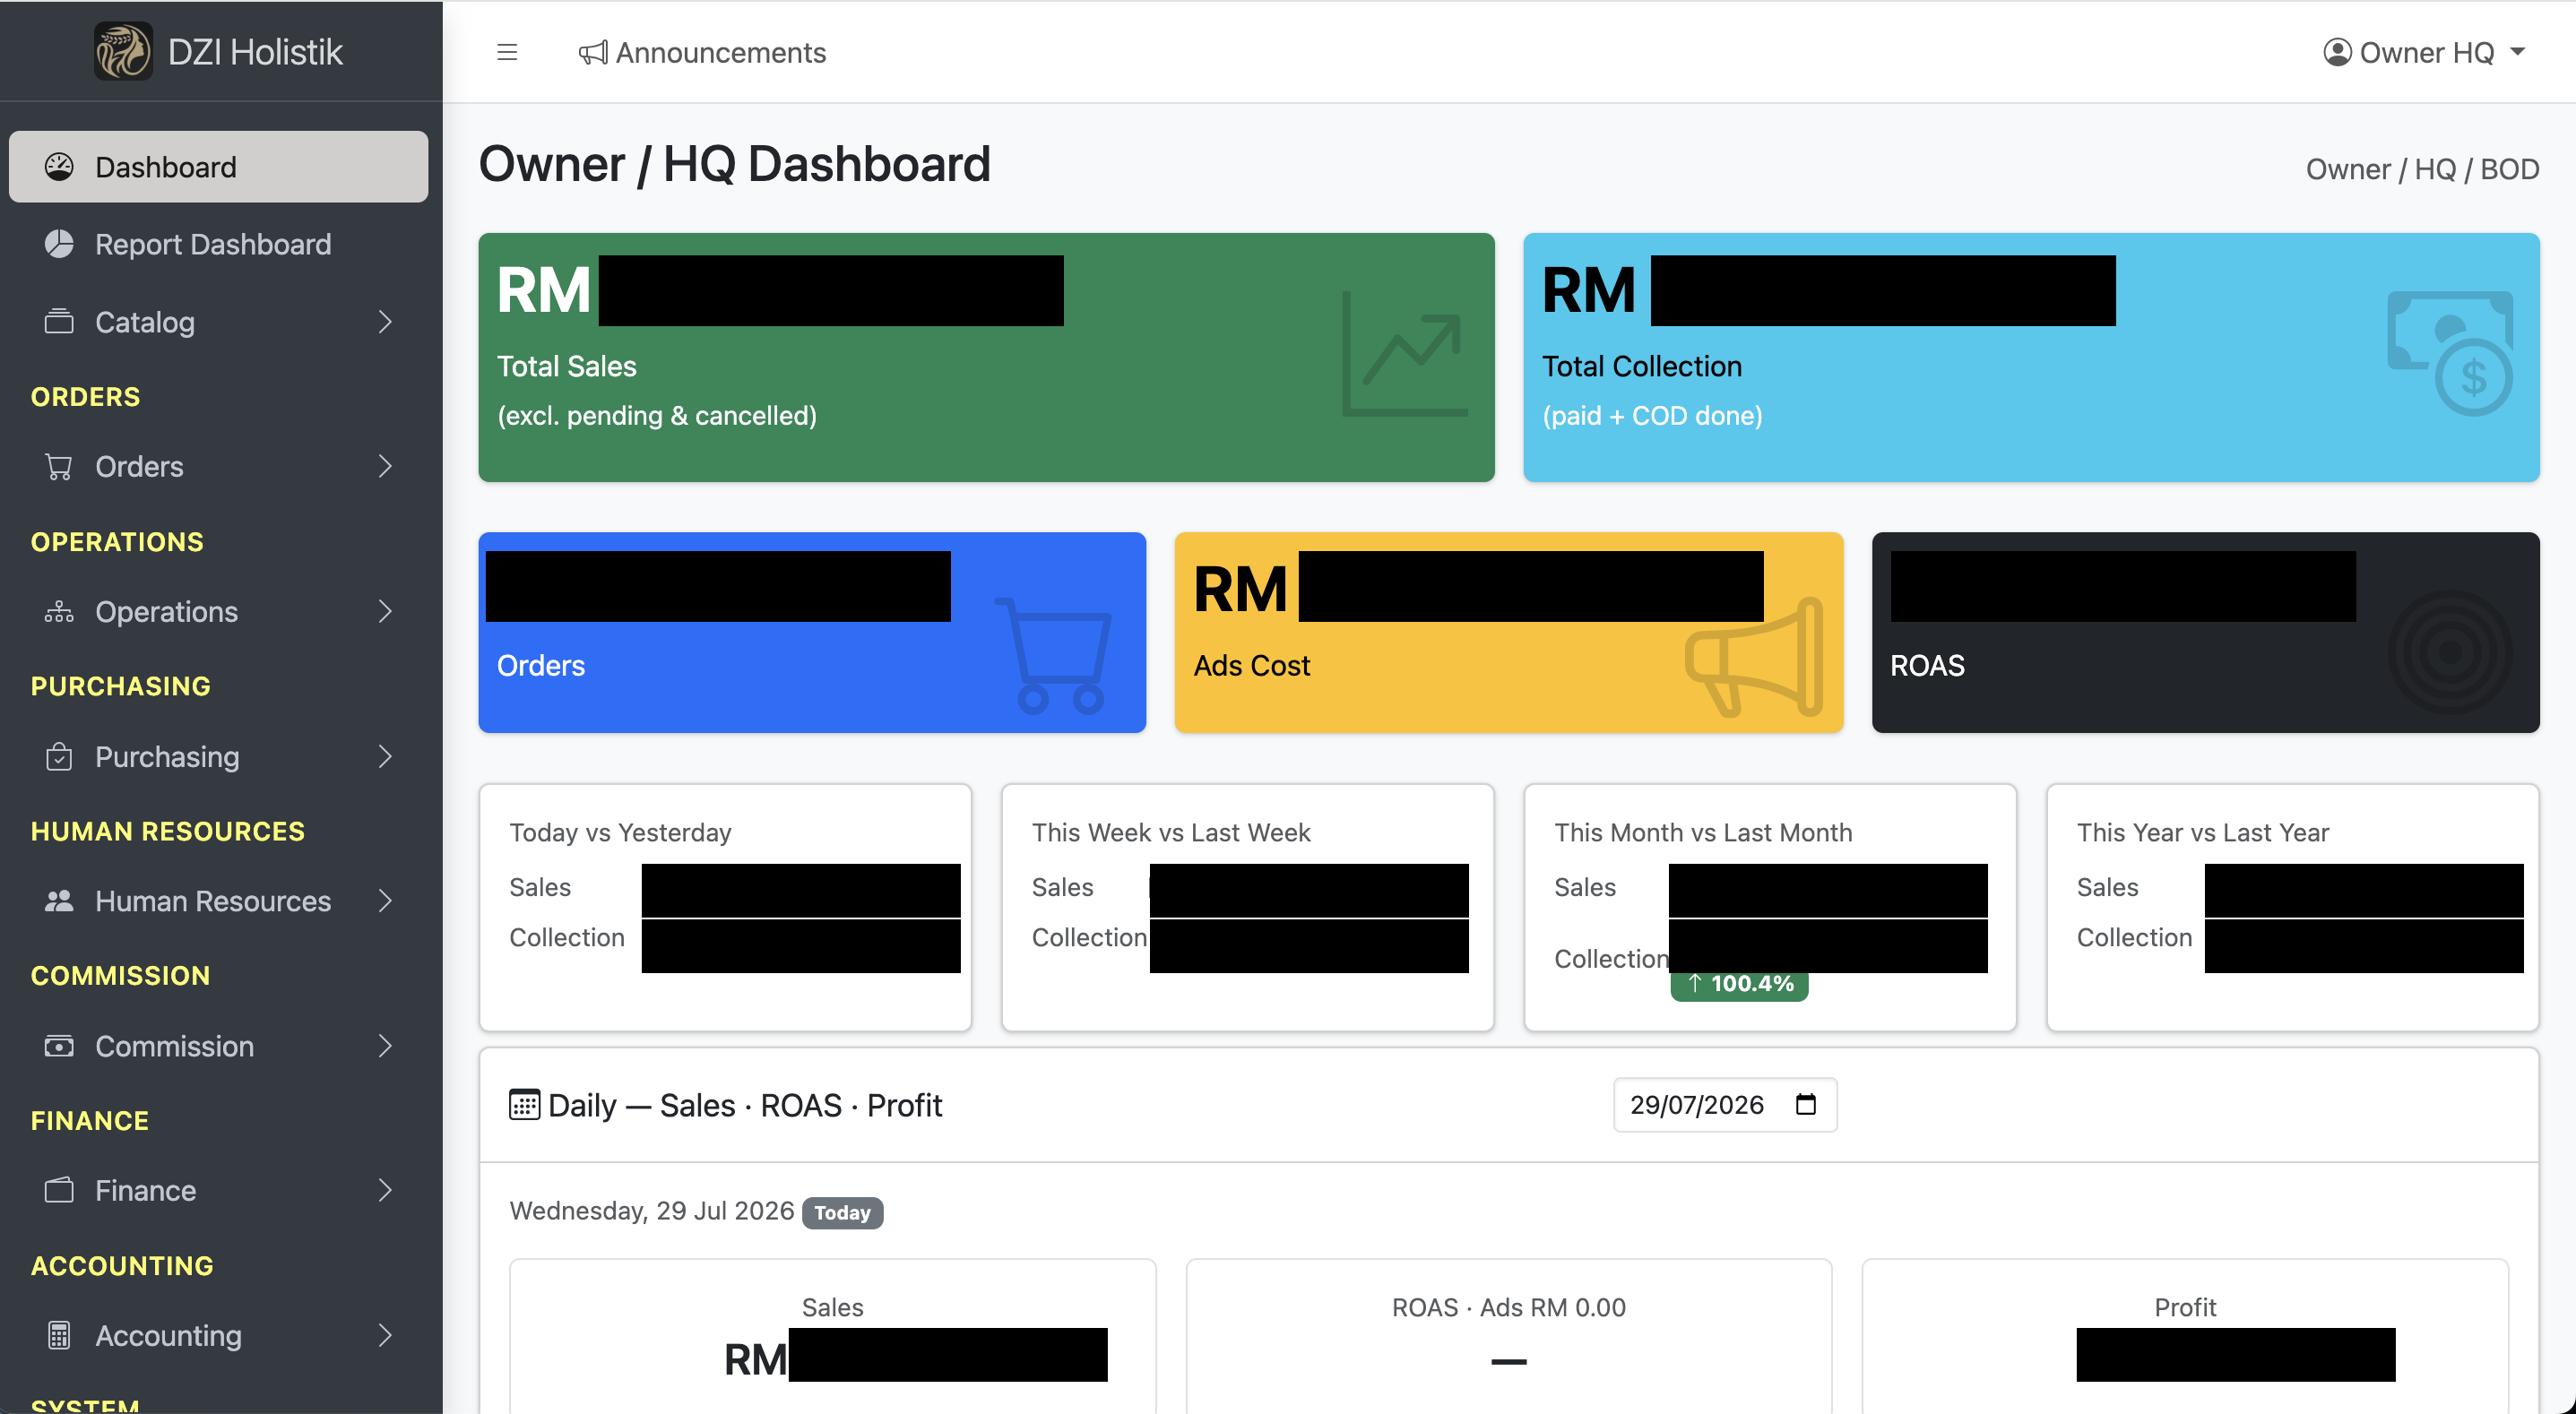Click the Human Resources people icon
The image size is (2576, 1414).
tap(59, 901)
